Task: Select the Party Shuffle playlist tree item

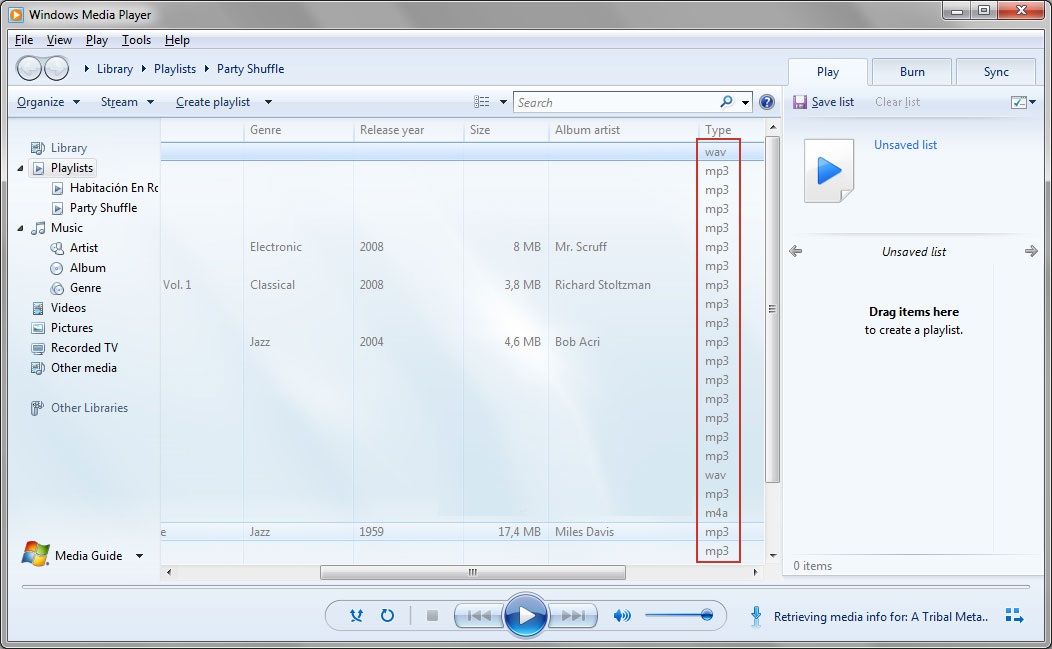Action: [x=103, y=208]
